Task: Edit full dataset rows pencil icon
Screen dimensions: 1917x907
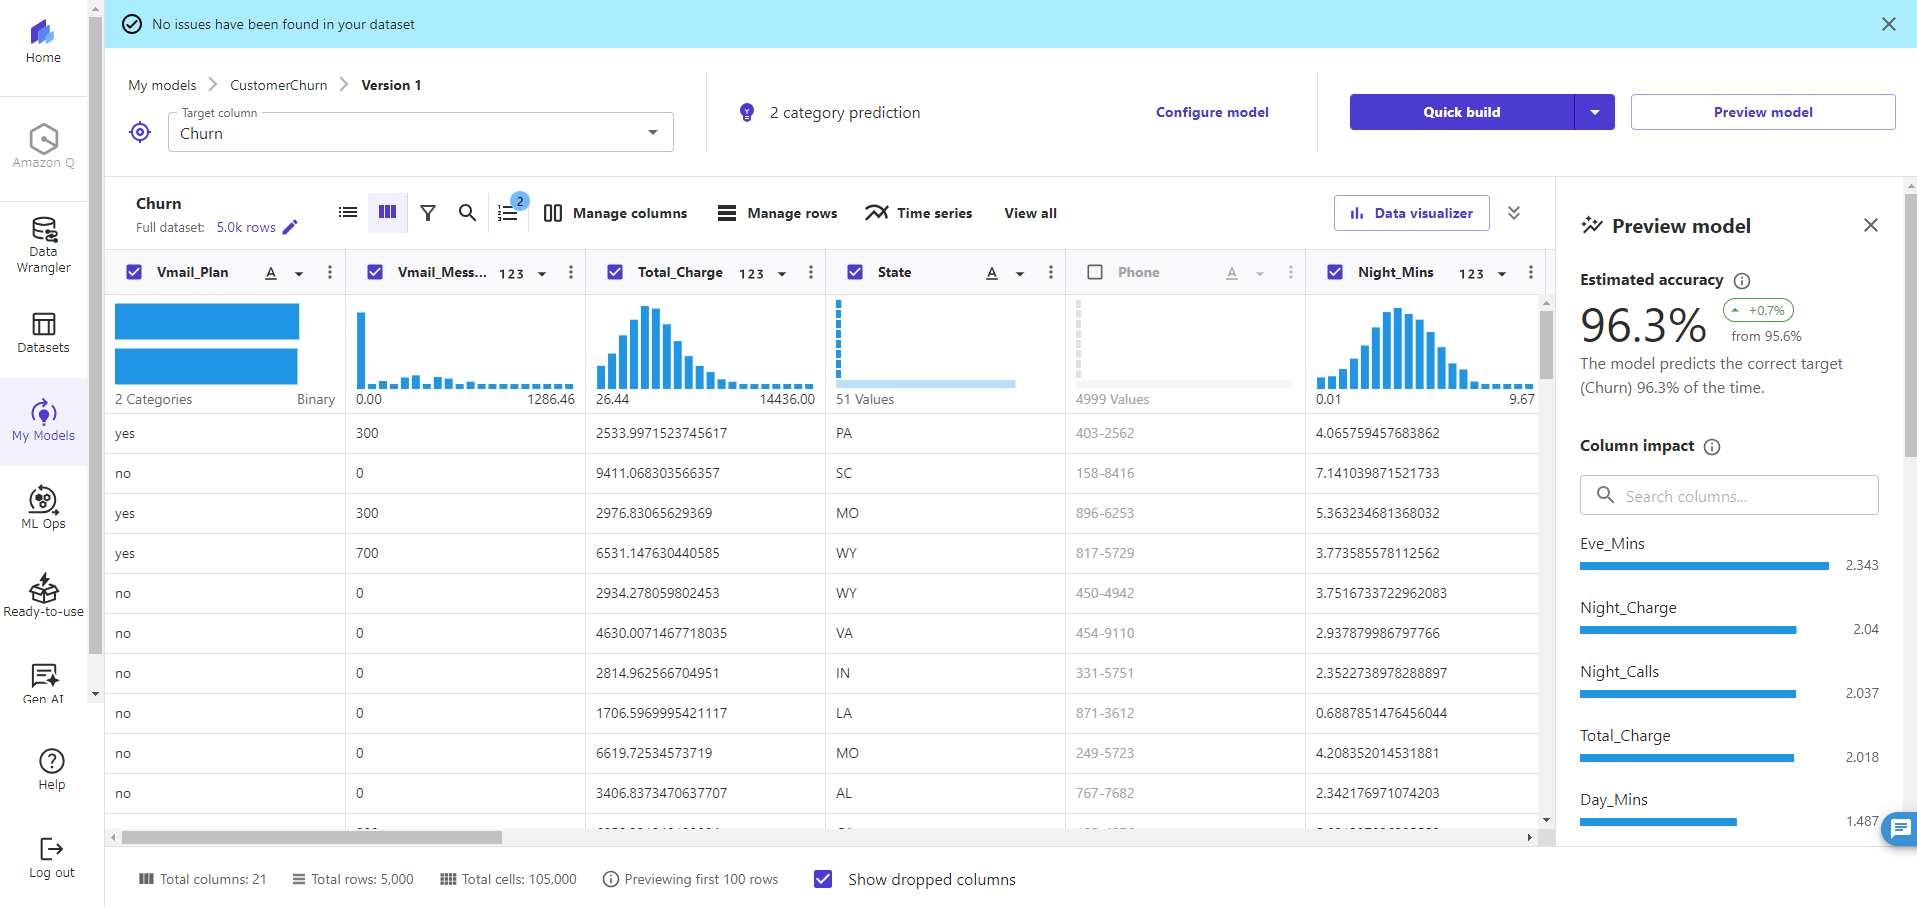Action: 290,227
